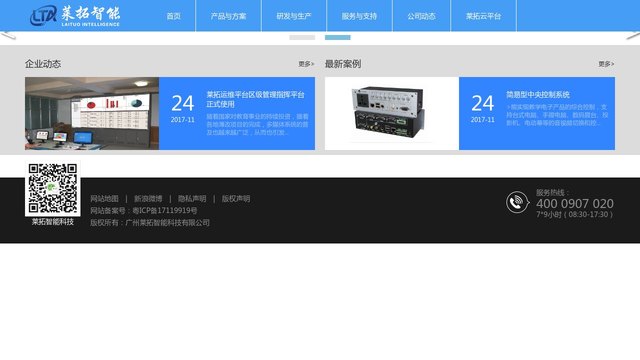640x360 pixels.
Task: Go to next slide with right arrow
Action: pyautogui.click(x=633, y=36)
